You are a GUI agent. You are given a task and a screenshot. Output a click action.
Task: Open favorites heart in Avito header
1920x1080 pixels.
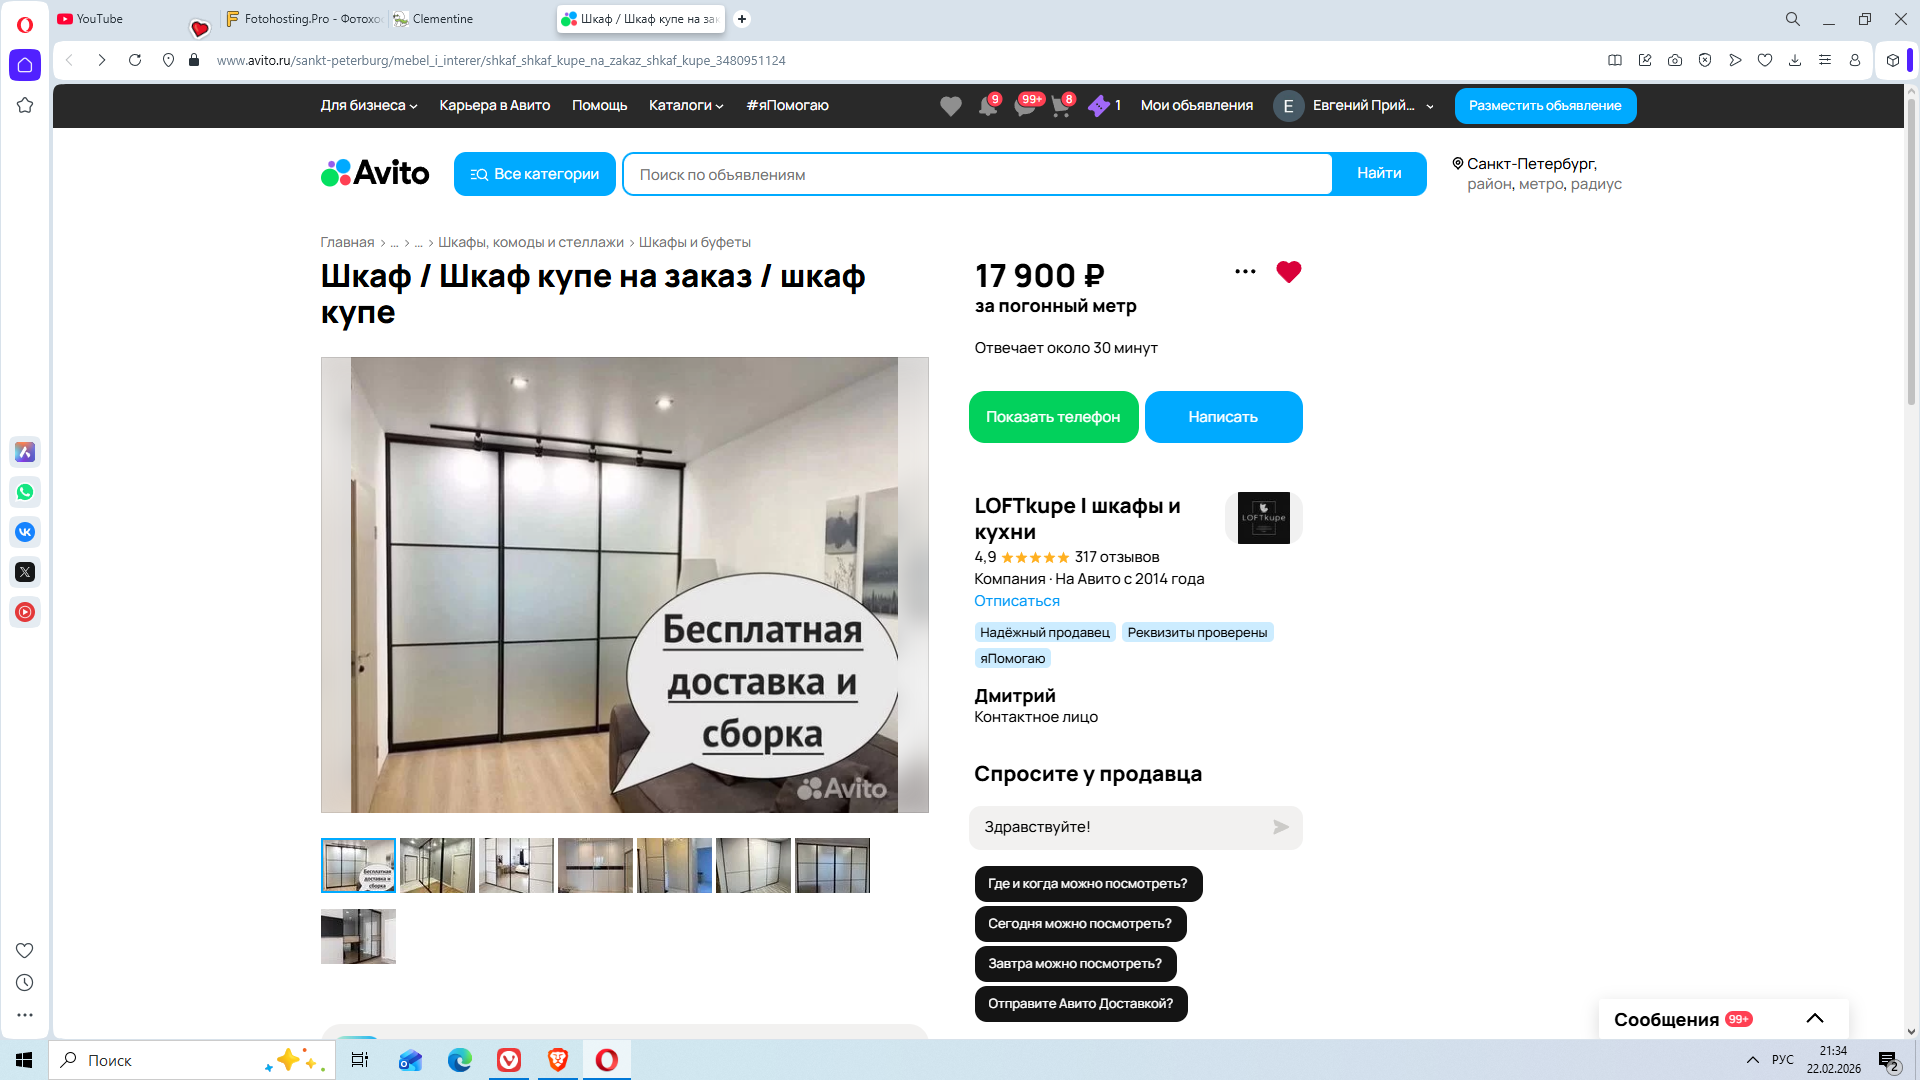950,106
